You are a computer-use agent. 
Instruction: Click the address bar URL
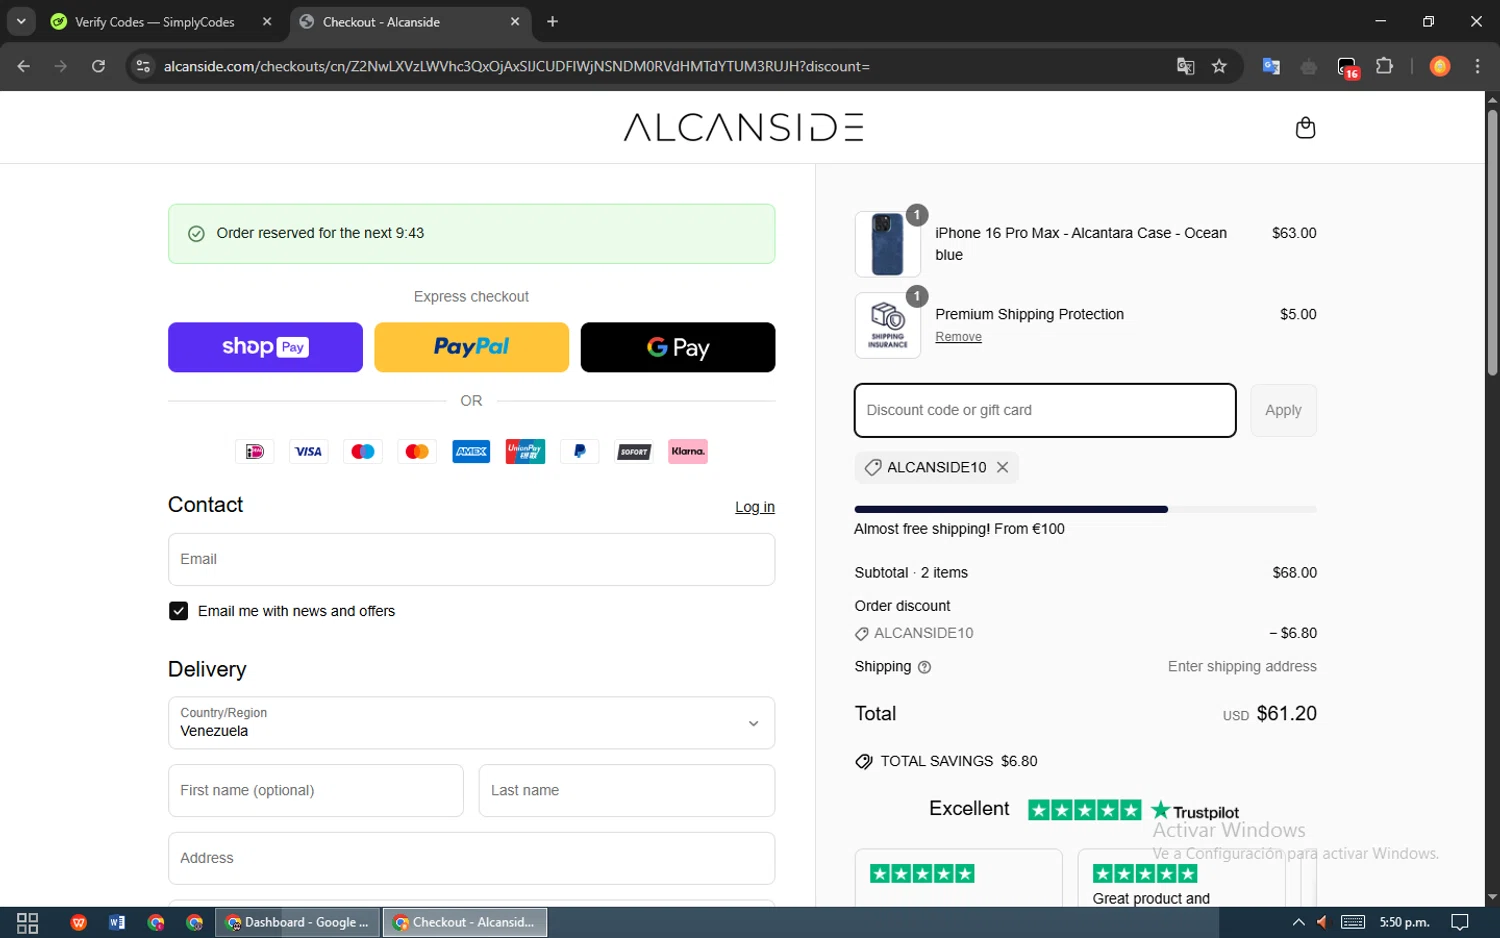[x=517, y=66]
